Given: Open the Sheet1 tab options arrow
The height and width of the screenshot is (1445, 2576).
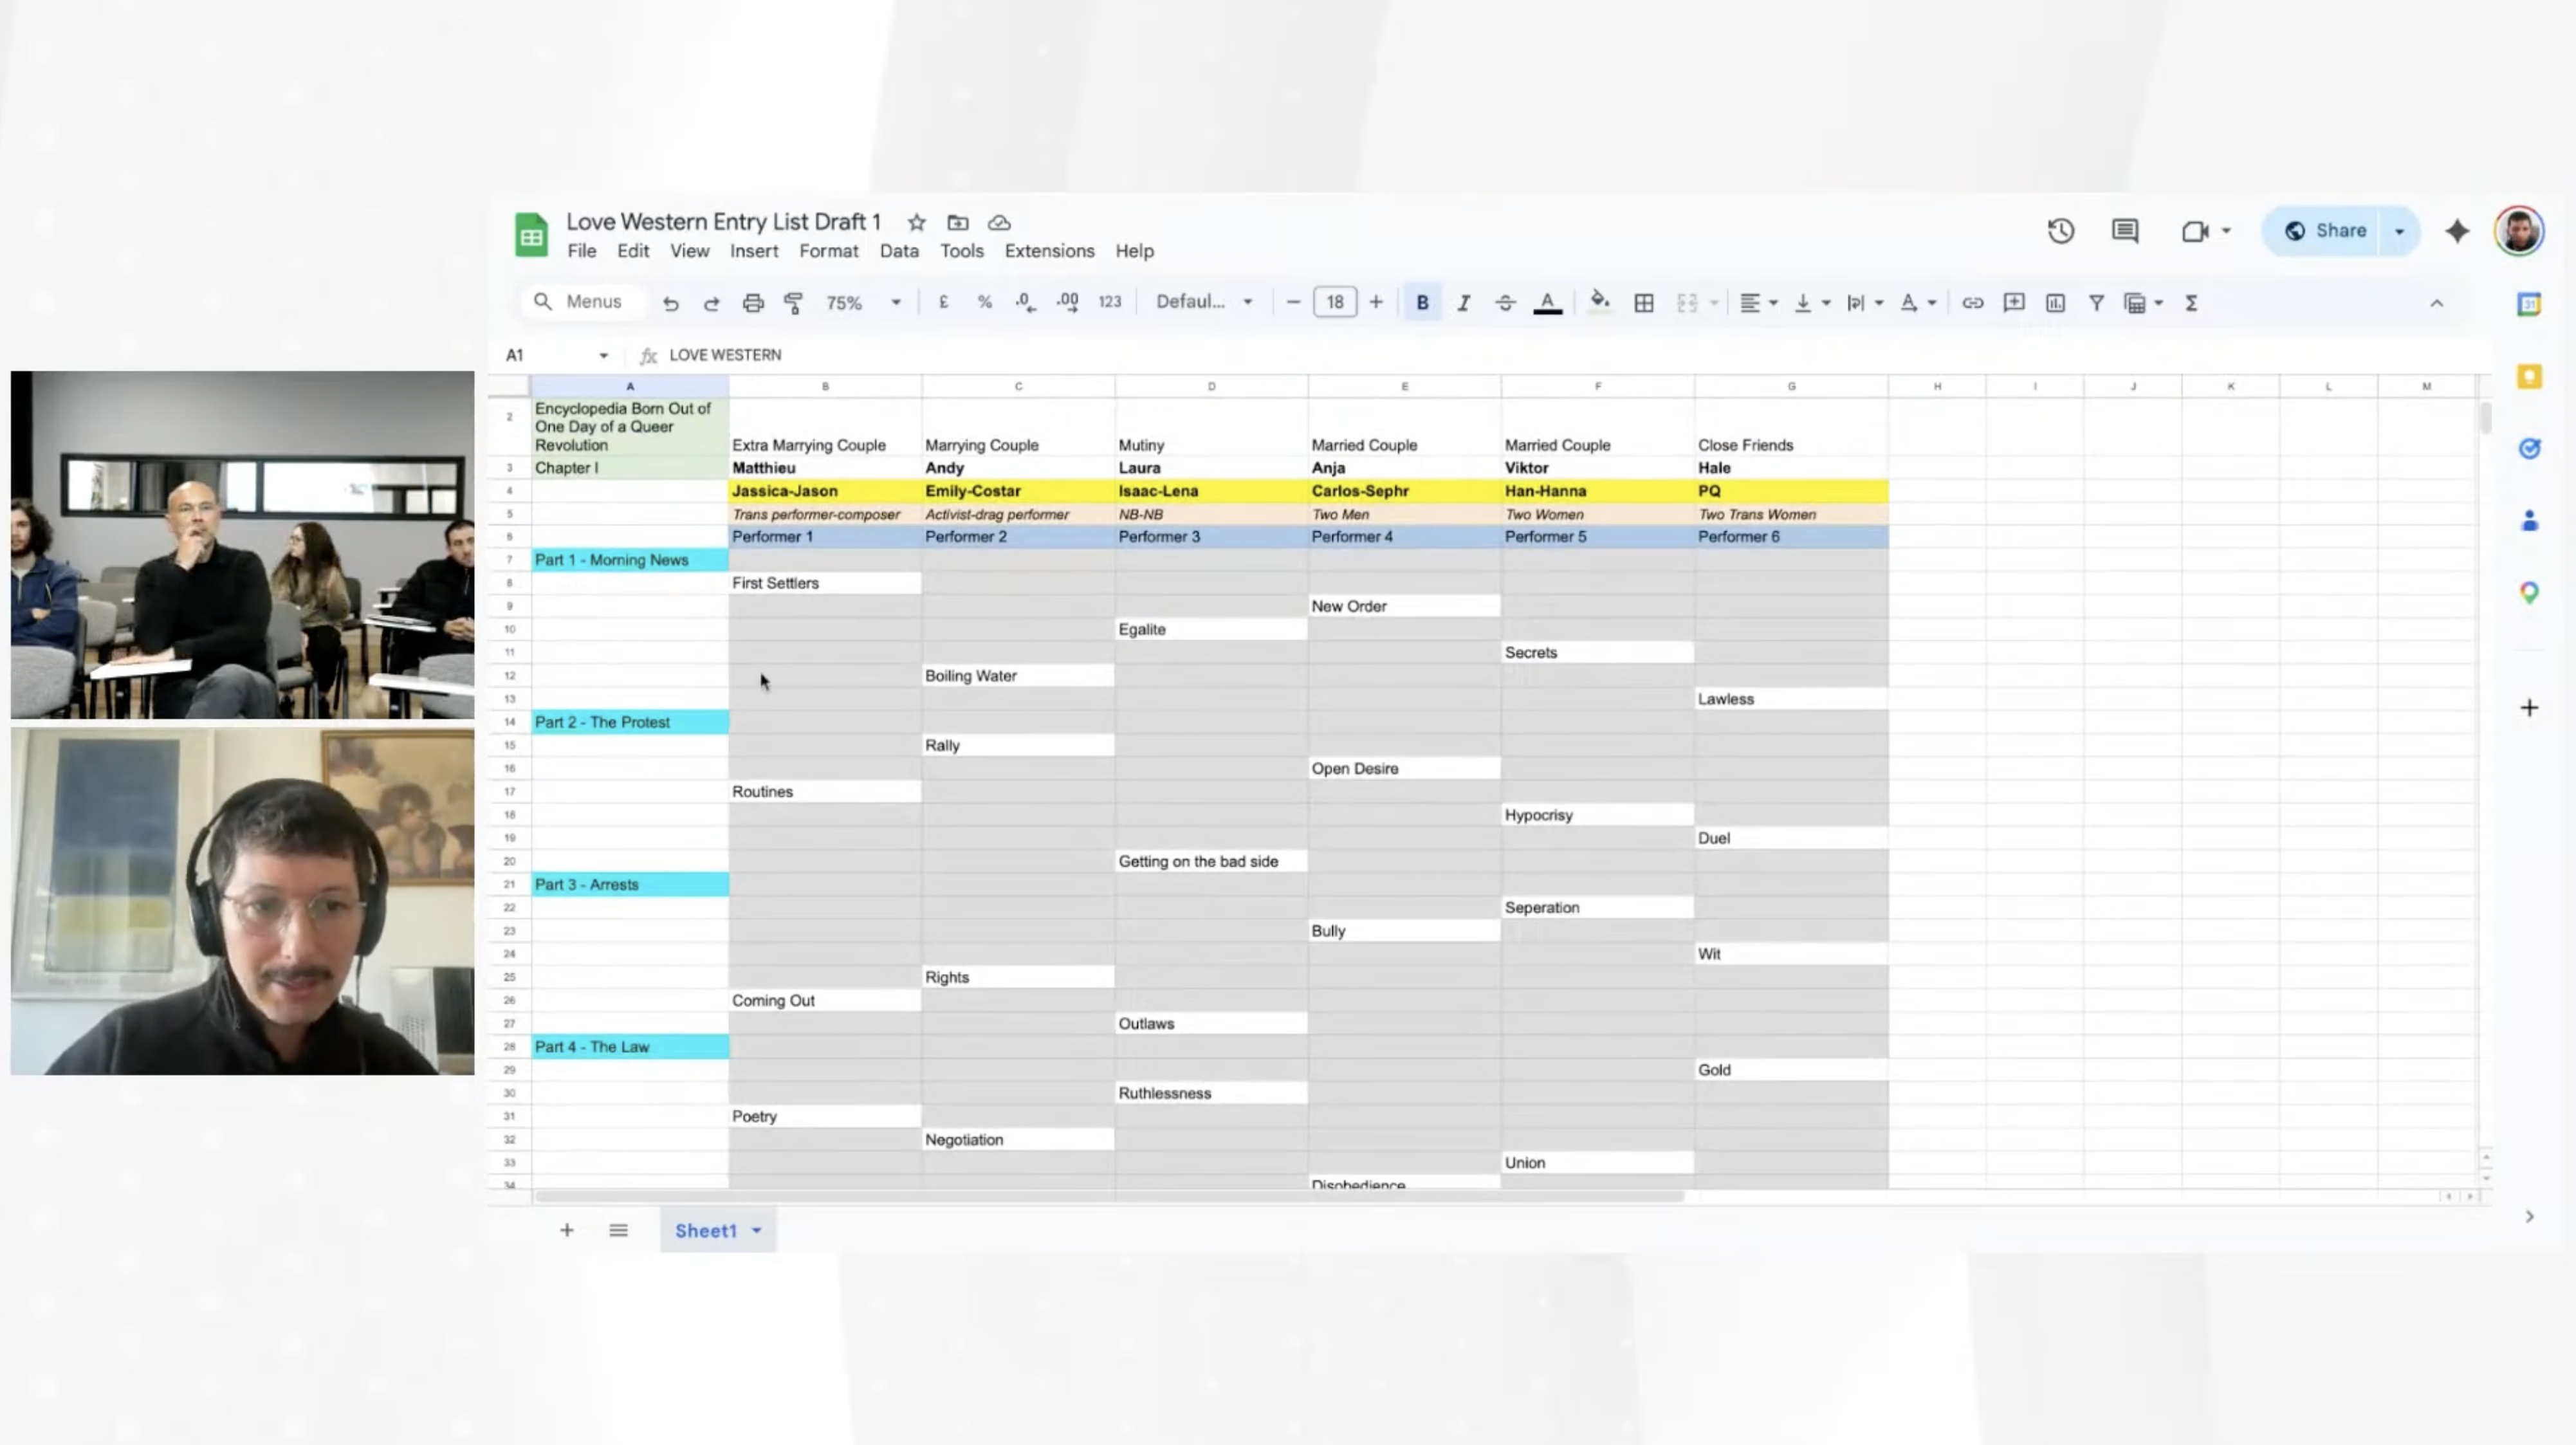Looking at the screenshot, I should [757, 1230].
